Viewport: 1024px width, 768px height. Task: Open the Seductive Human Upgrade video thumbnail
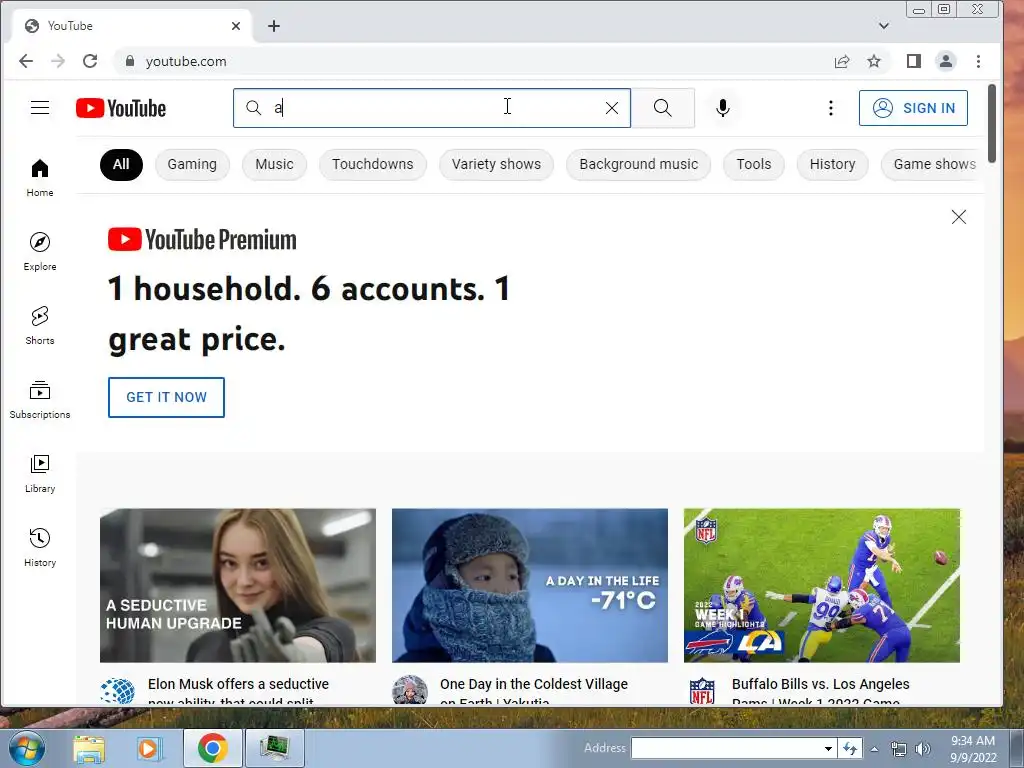[238, 585]
